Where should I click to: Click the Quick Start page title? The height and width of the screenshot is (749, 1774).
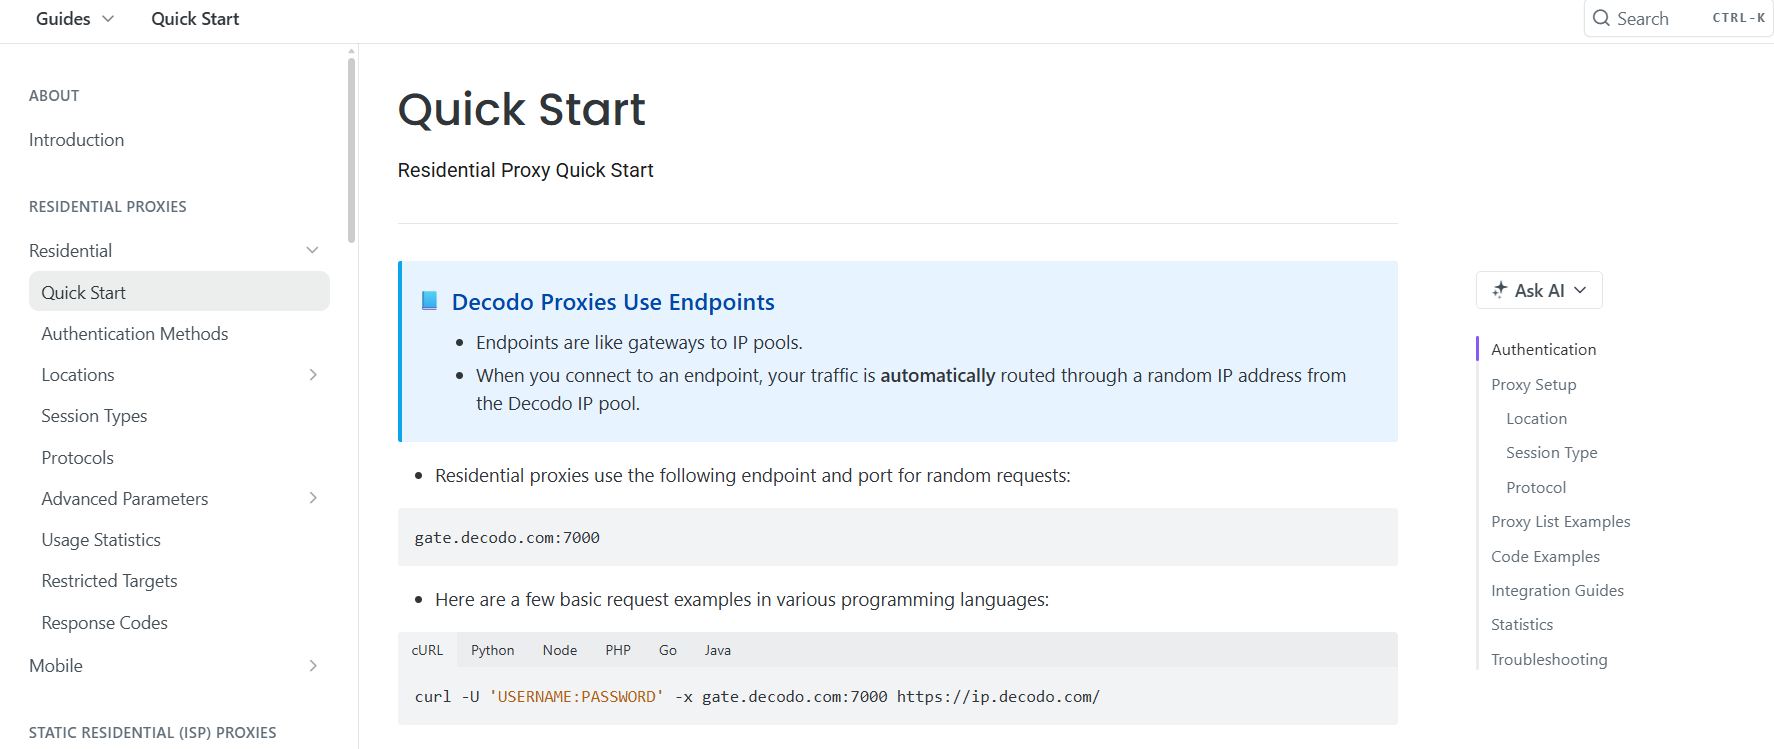pyautogui.click(x=522, y=109)
